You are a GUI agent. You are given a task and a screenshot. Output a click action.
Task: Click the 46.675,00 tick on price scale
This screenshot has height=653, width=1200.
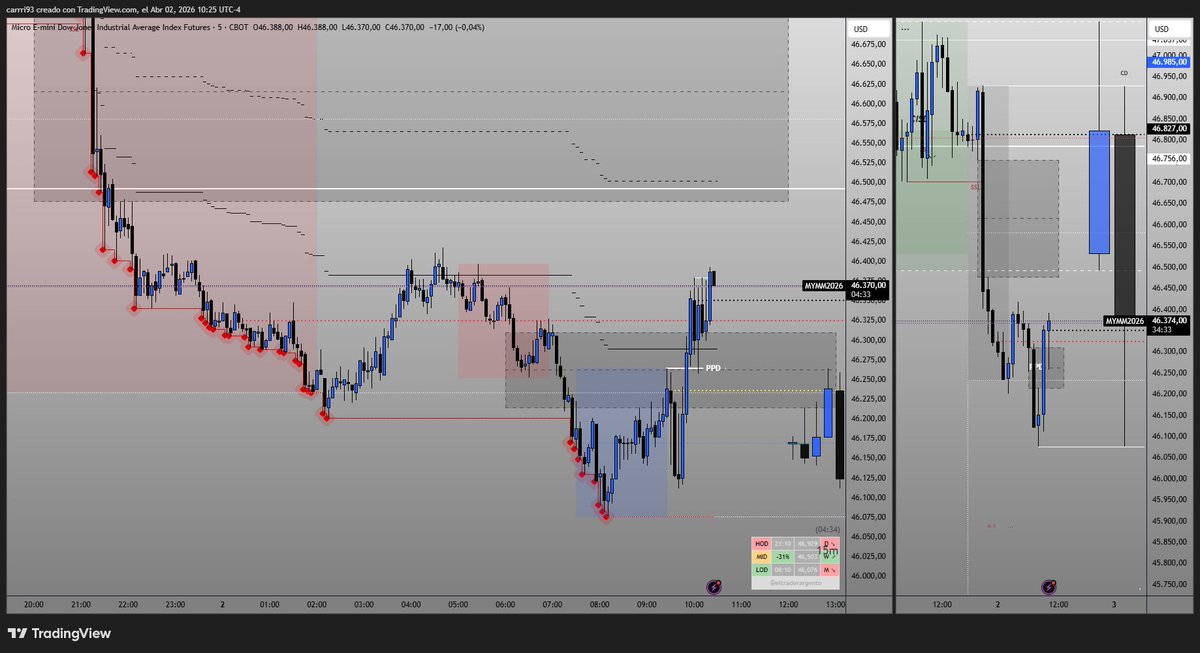pos(868,44)
